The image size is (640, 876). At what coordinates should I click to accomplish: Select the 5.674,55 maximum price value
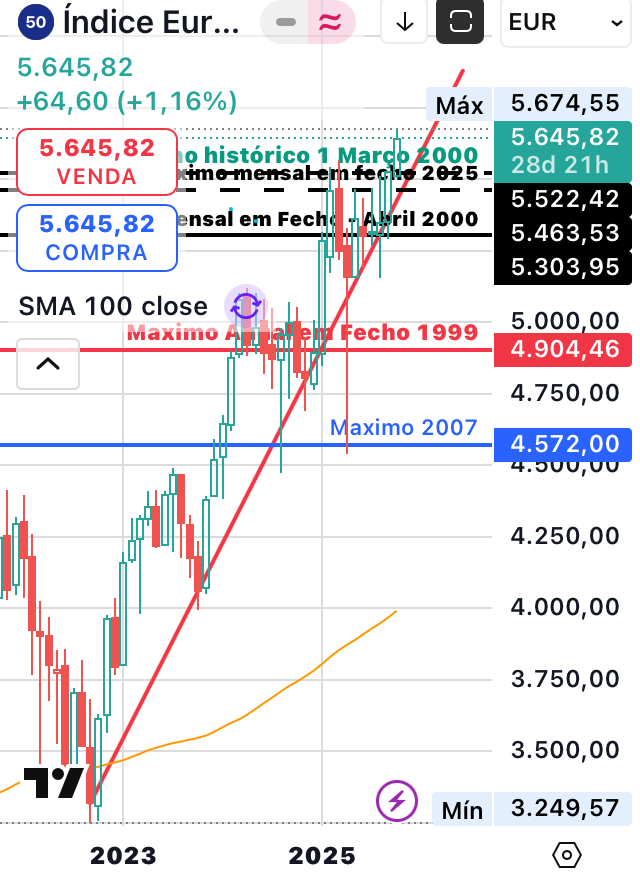(x=565, y=103)
